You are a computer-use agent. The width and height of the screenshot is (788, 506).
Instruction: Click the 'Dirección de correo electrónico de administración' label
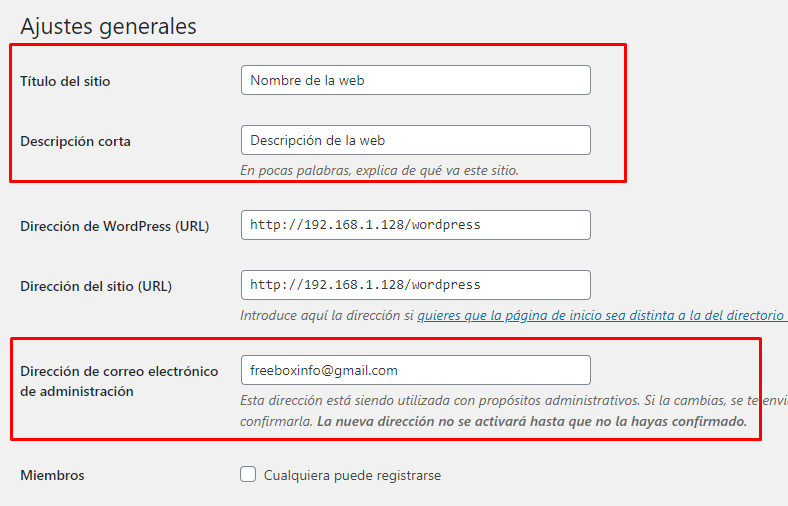(x=118, y=381)
